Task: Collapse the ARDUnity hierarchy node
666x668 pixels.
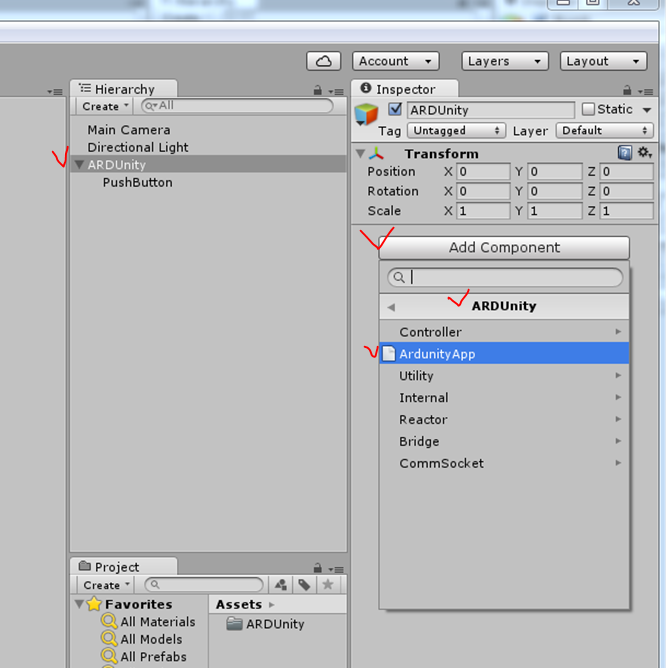Action: click(x=79, y=164)
